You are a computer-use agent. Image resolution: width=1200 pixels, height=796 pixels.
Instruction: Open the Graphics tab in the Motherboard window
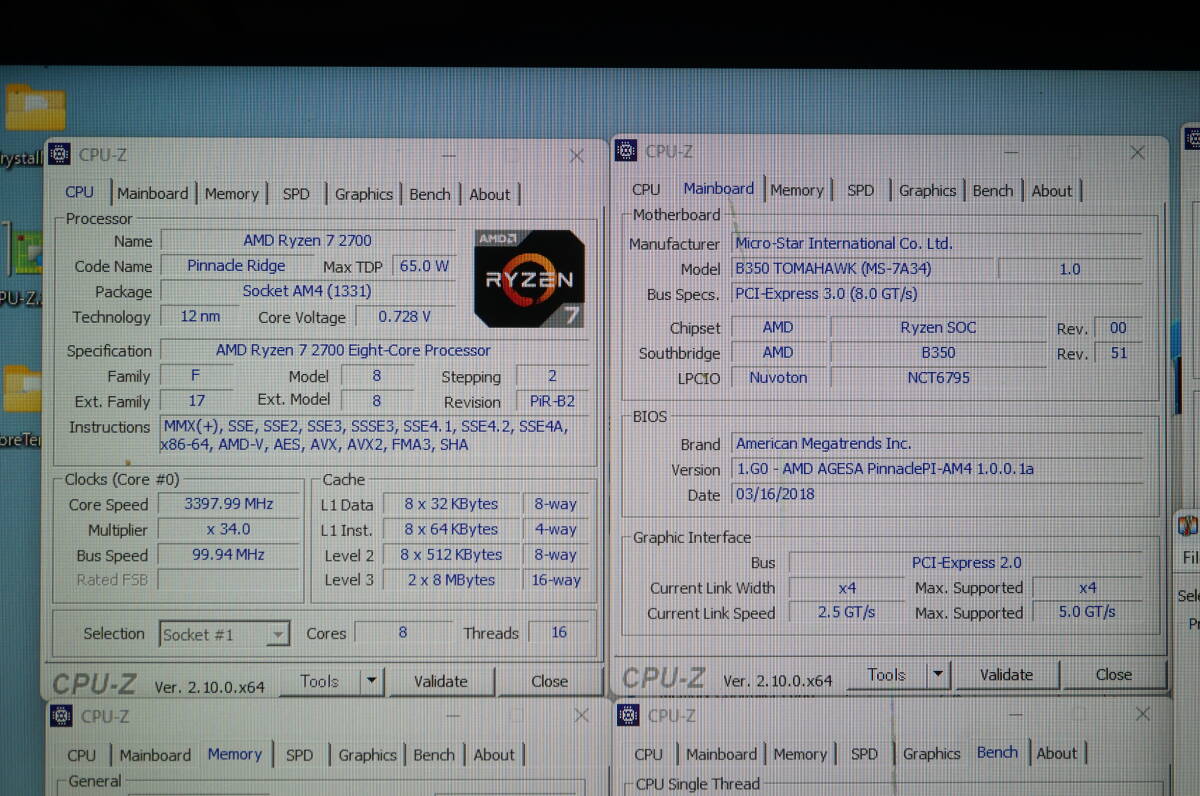928,190
